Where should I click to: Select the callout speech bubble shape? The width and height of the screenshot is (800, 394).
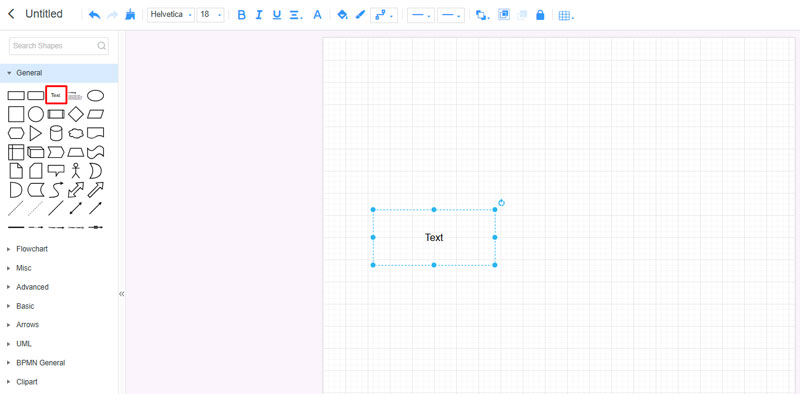[x=56, y=171]
